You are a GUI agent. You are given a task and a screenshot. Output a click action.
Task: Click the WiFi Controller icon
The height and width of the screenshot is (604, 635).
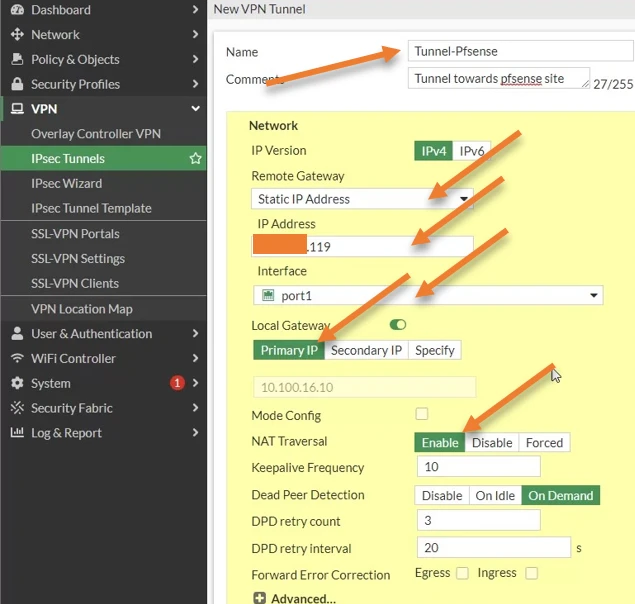pos(16,359)
